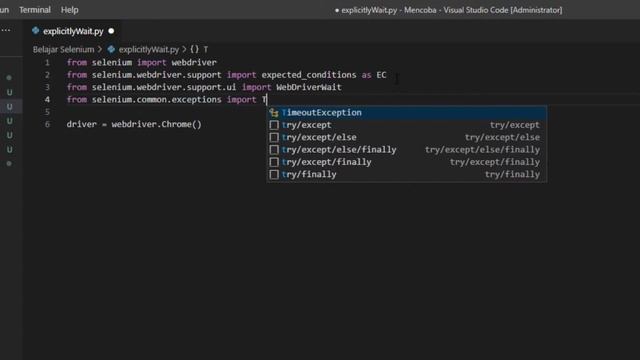Image resolution: width=640 pixels, height=360 pixels.
Task: Click snippet icon beside try/finally
Action: [x=274, y=175]
